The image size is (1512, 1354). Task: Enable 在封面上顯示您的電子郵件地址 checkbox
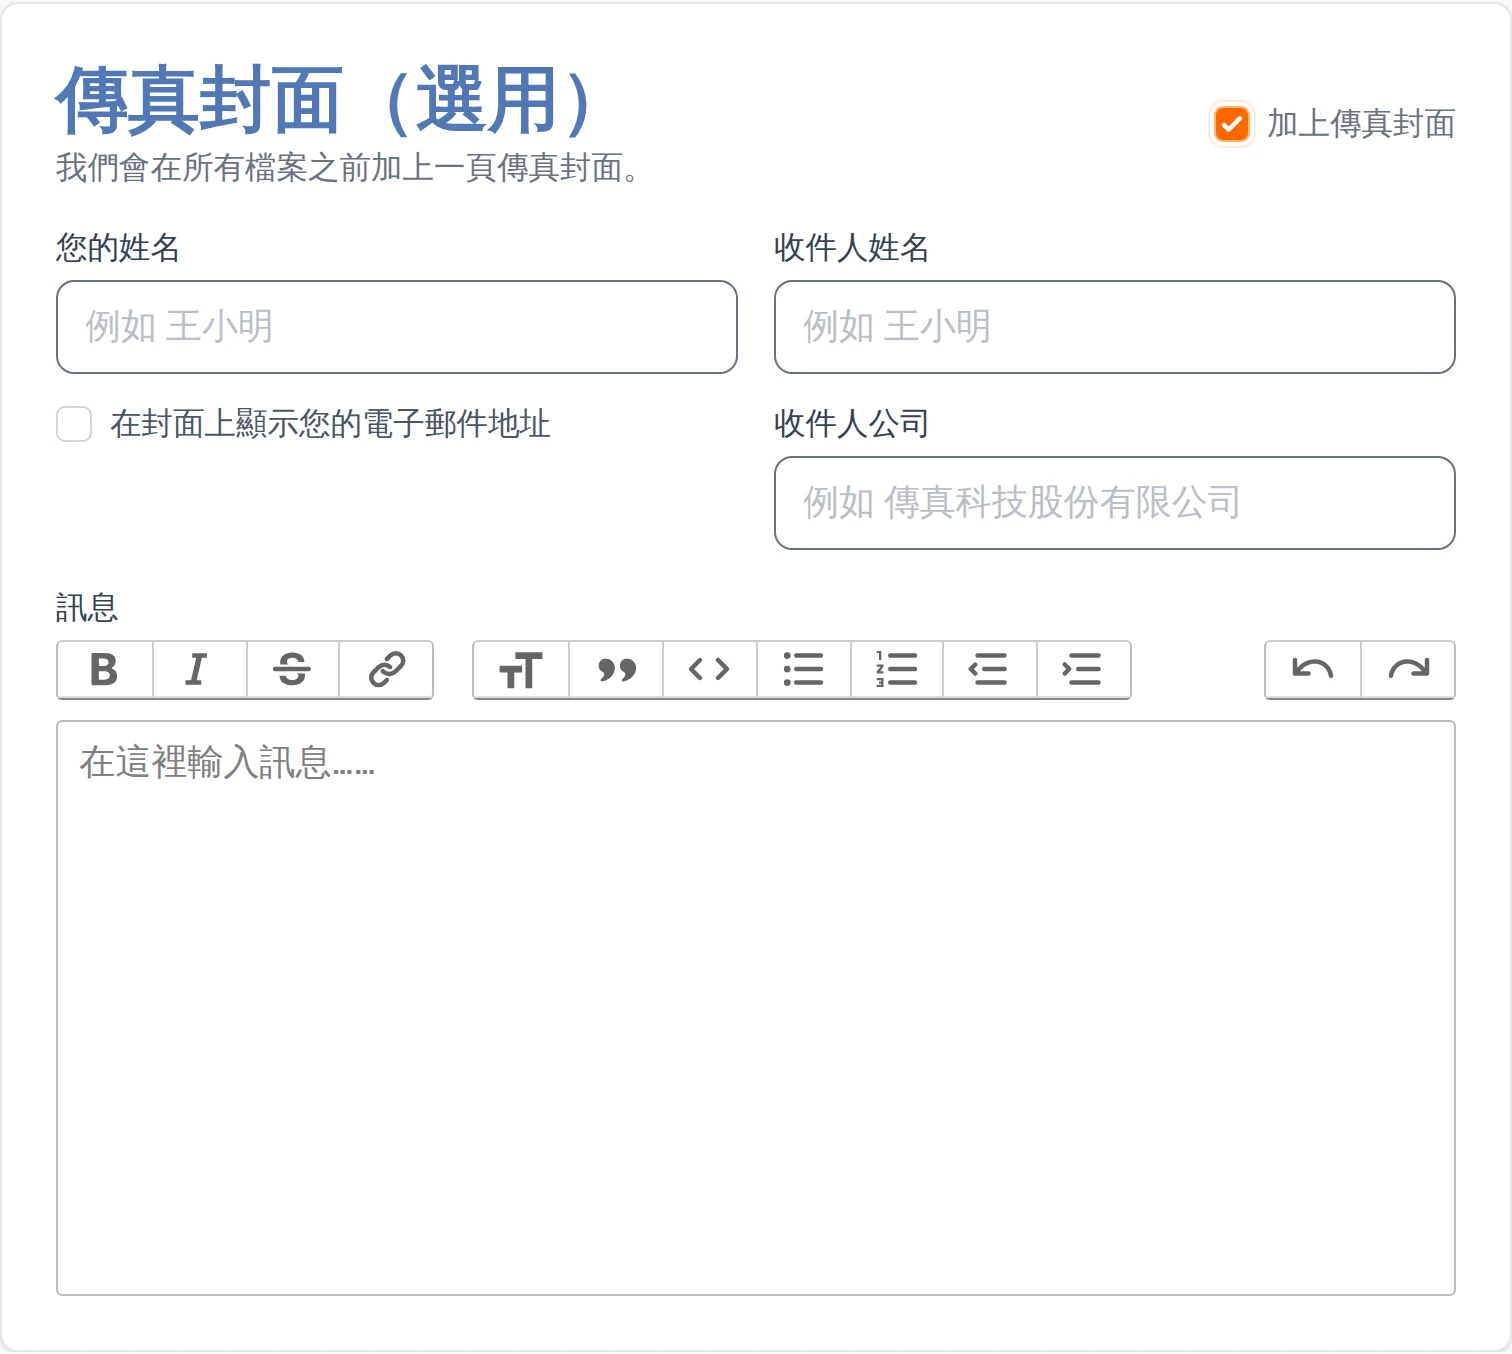tap(74, 424)
